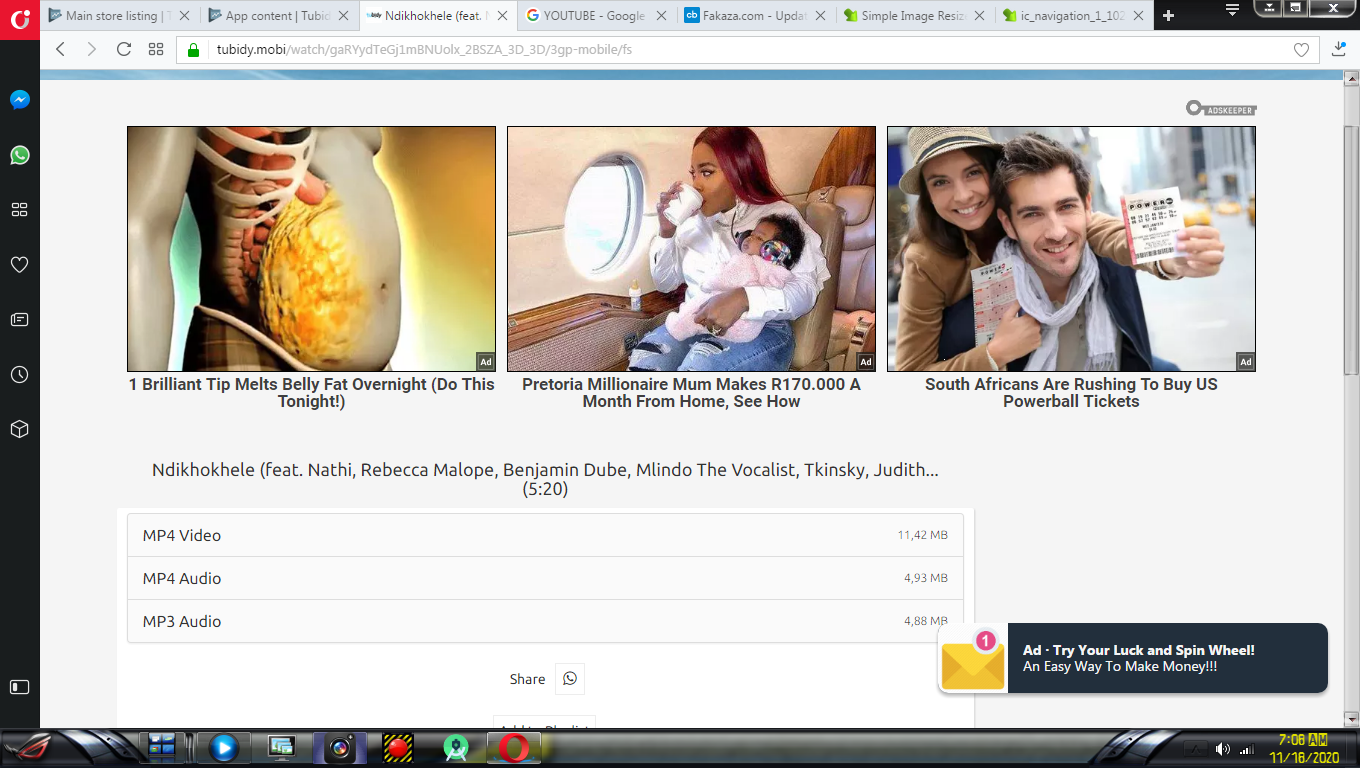Close the Ndikhokhele tab
The width and height of the screenshot is (1360, 768).
pyautogui.click(x=502, y=16)
